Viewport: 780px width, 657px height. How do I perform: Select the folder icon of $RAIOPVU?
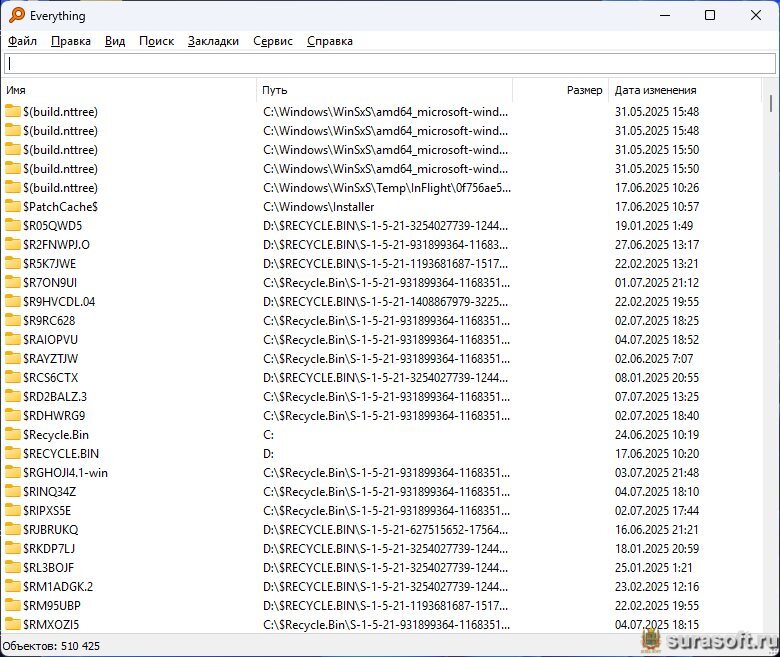13,339
